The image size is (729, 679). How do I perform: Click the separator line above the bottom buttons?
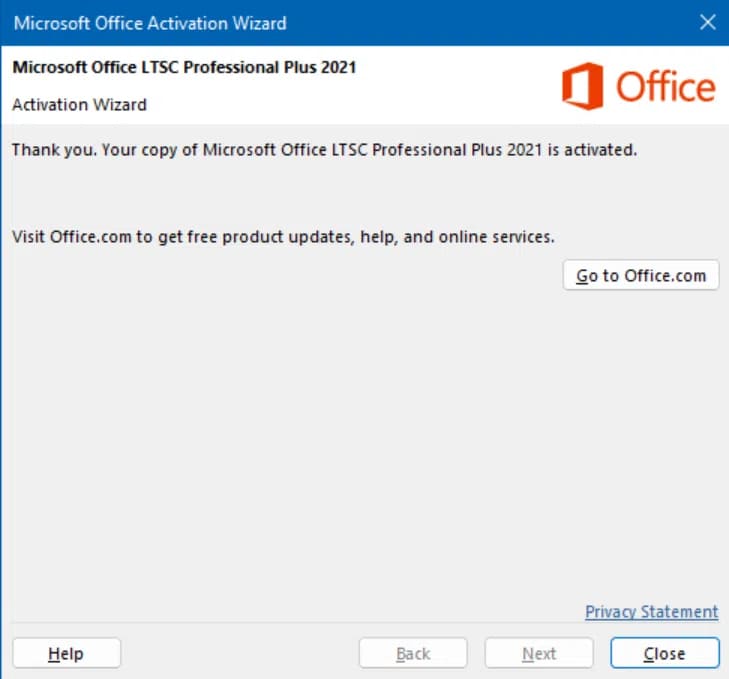point(300,624)
